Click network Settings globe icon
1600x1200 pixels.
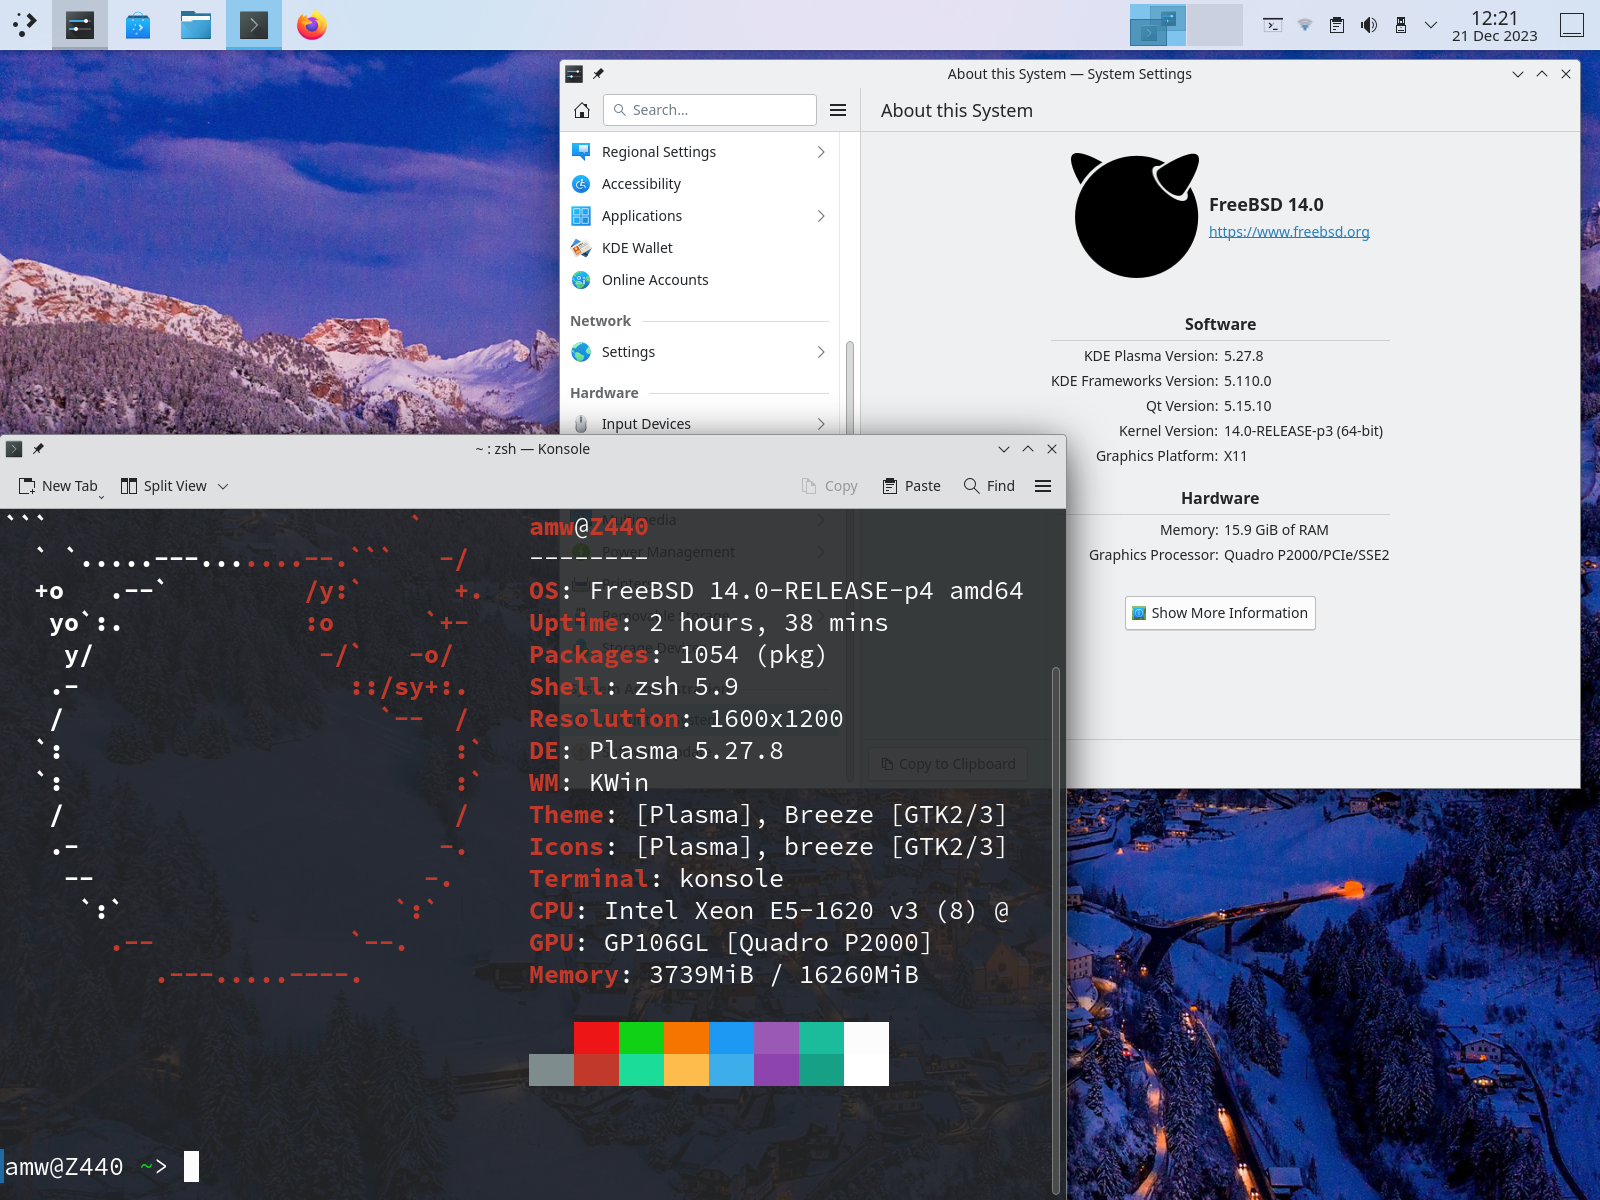[x=581, y=352]
